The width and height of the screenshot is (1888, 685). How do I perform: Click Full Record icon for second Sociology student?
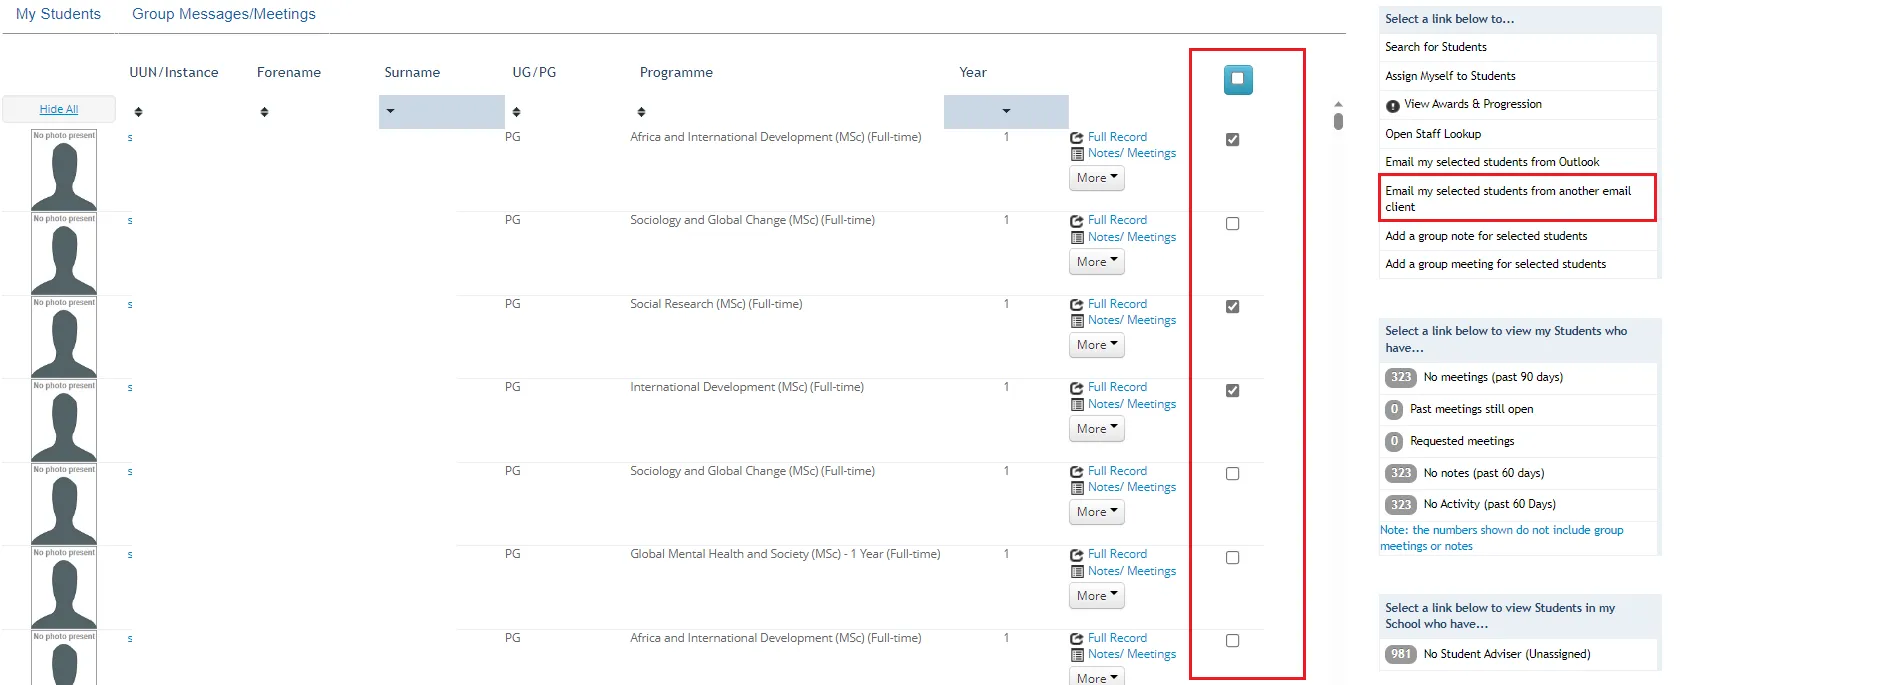1077,472
